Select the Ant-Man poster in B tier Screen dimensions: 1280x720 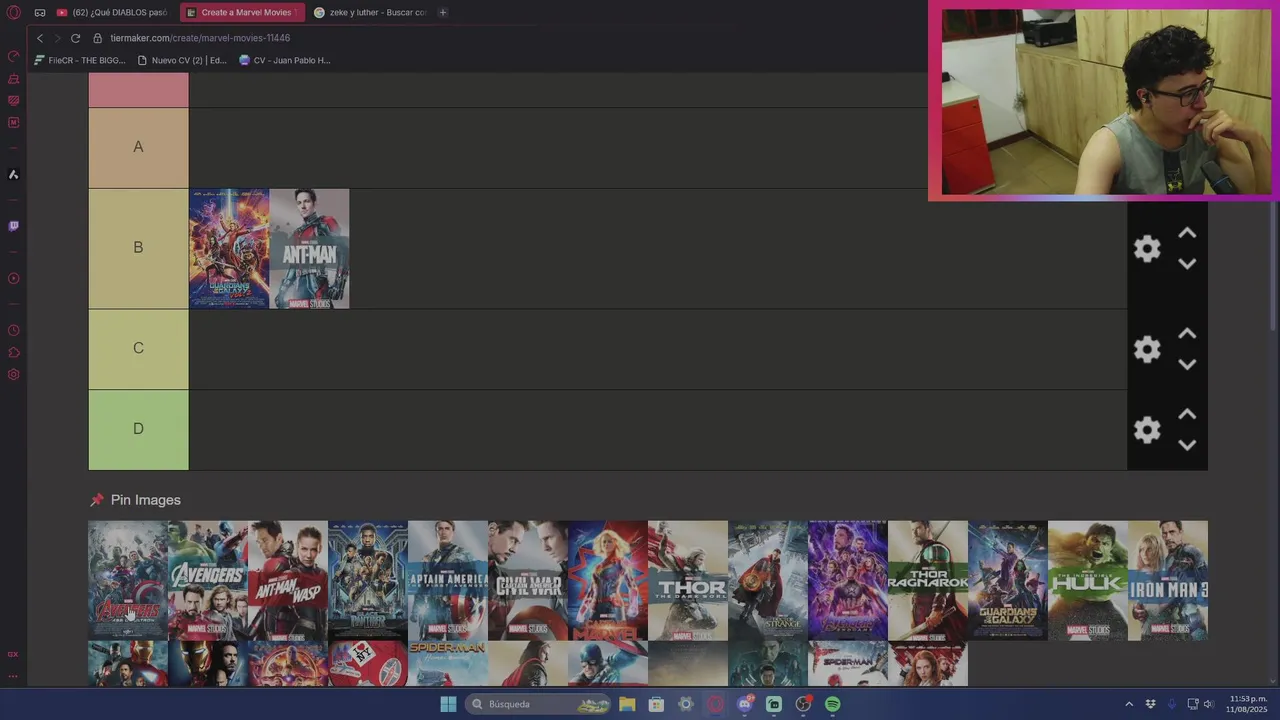pos(309,248)
